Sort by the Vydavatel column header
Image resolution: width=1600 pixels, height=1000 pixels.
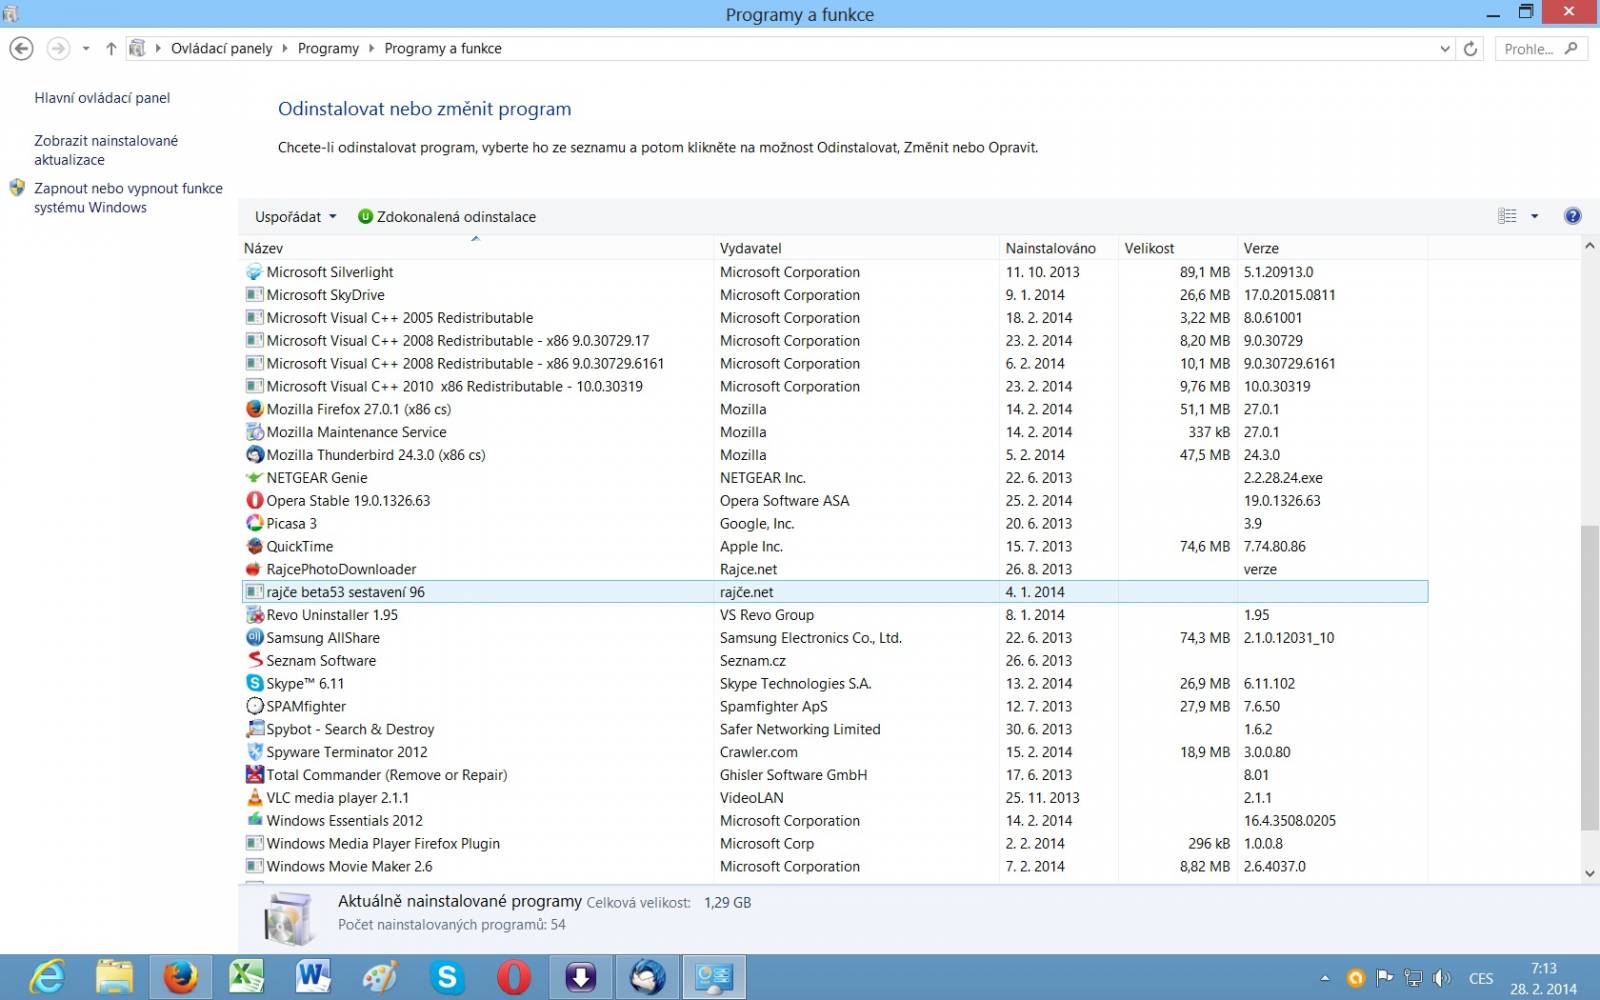click(x=857, y=248)
